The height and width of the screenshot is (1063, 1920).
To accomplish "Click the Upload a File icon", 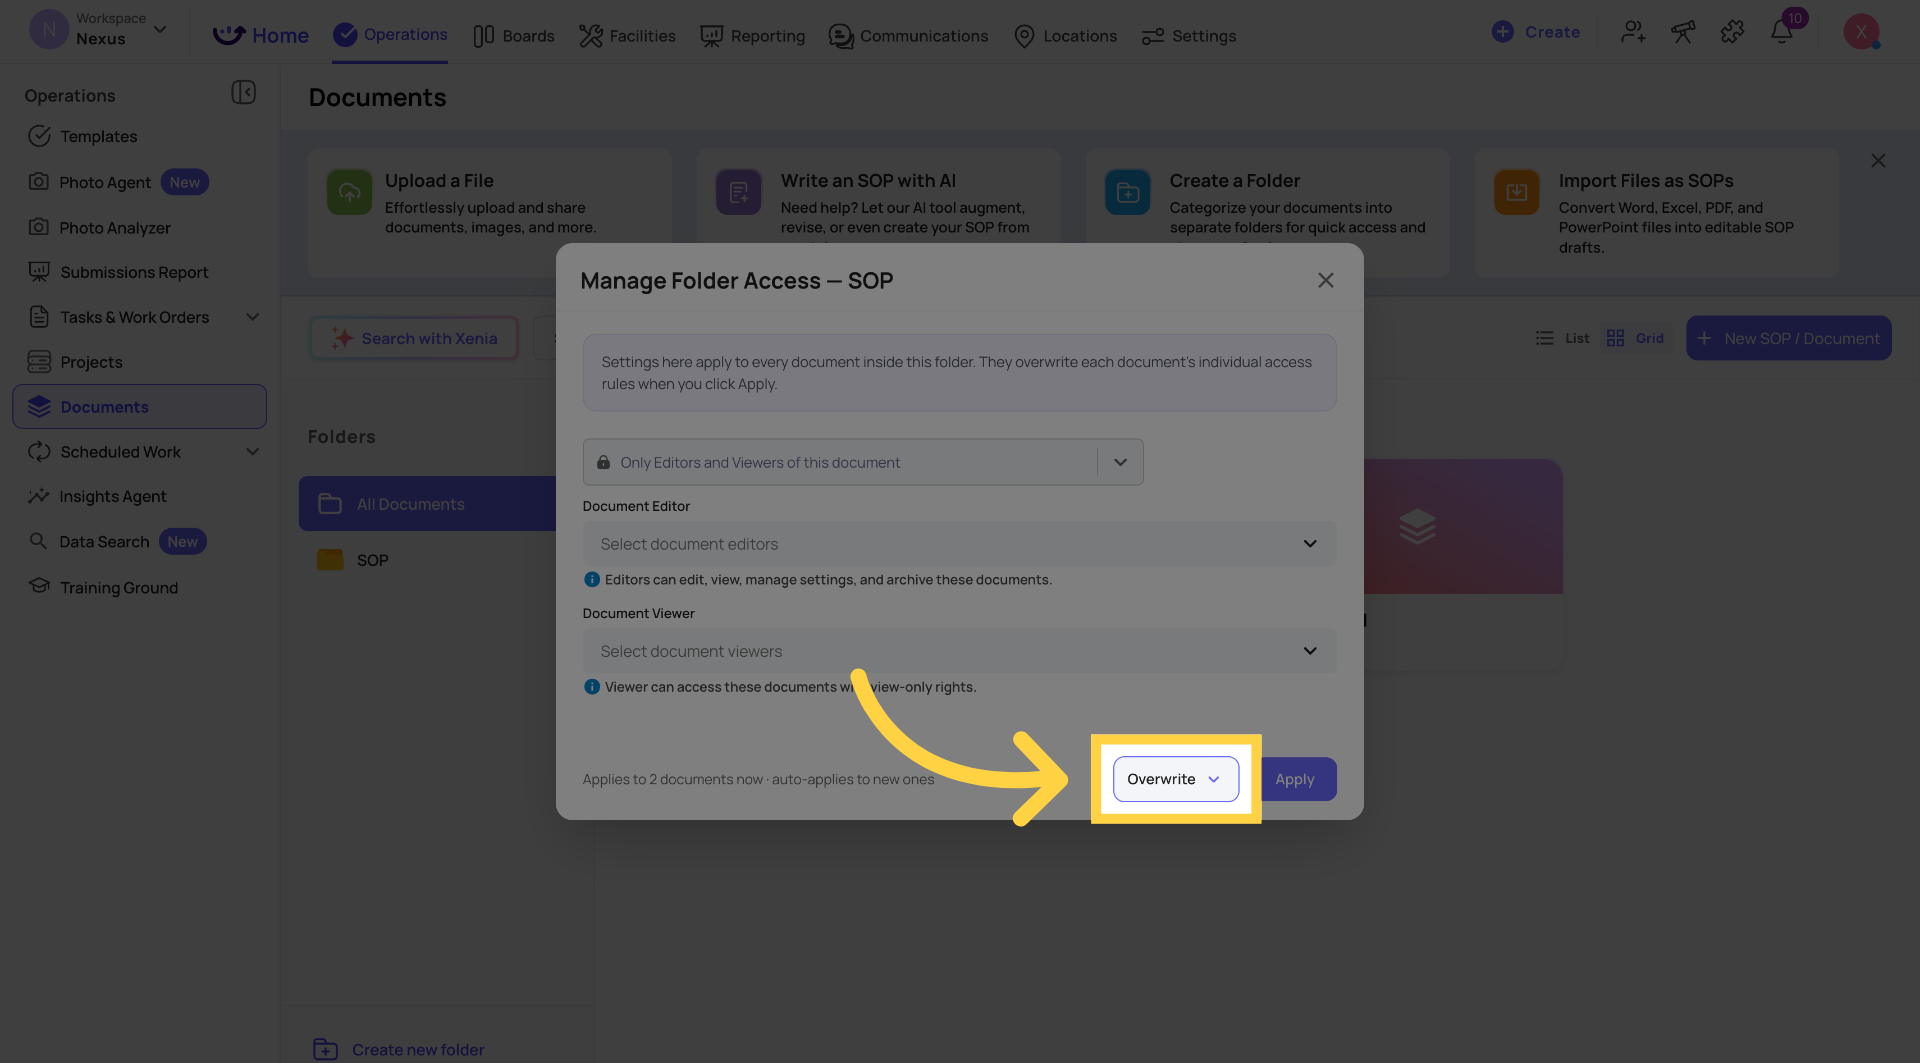I will tap(349, 192).
